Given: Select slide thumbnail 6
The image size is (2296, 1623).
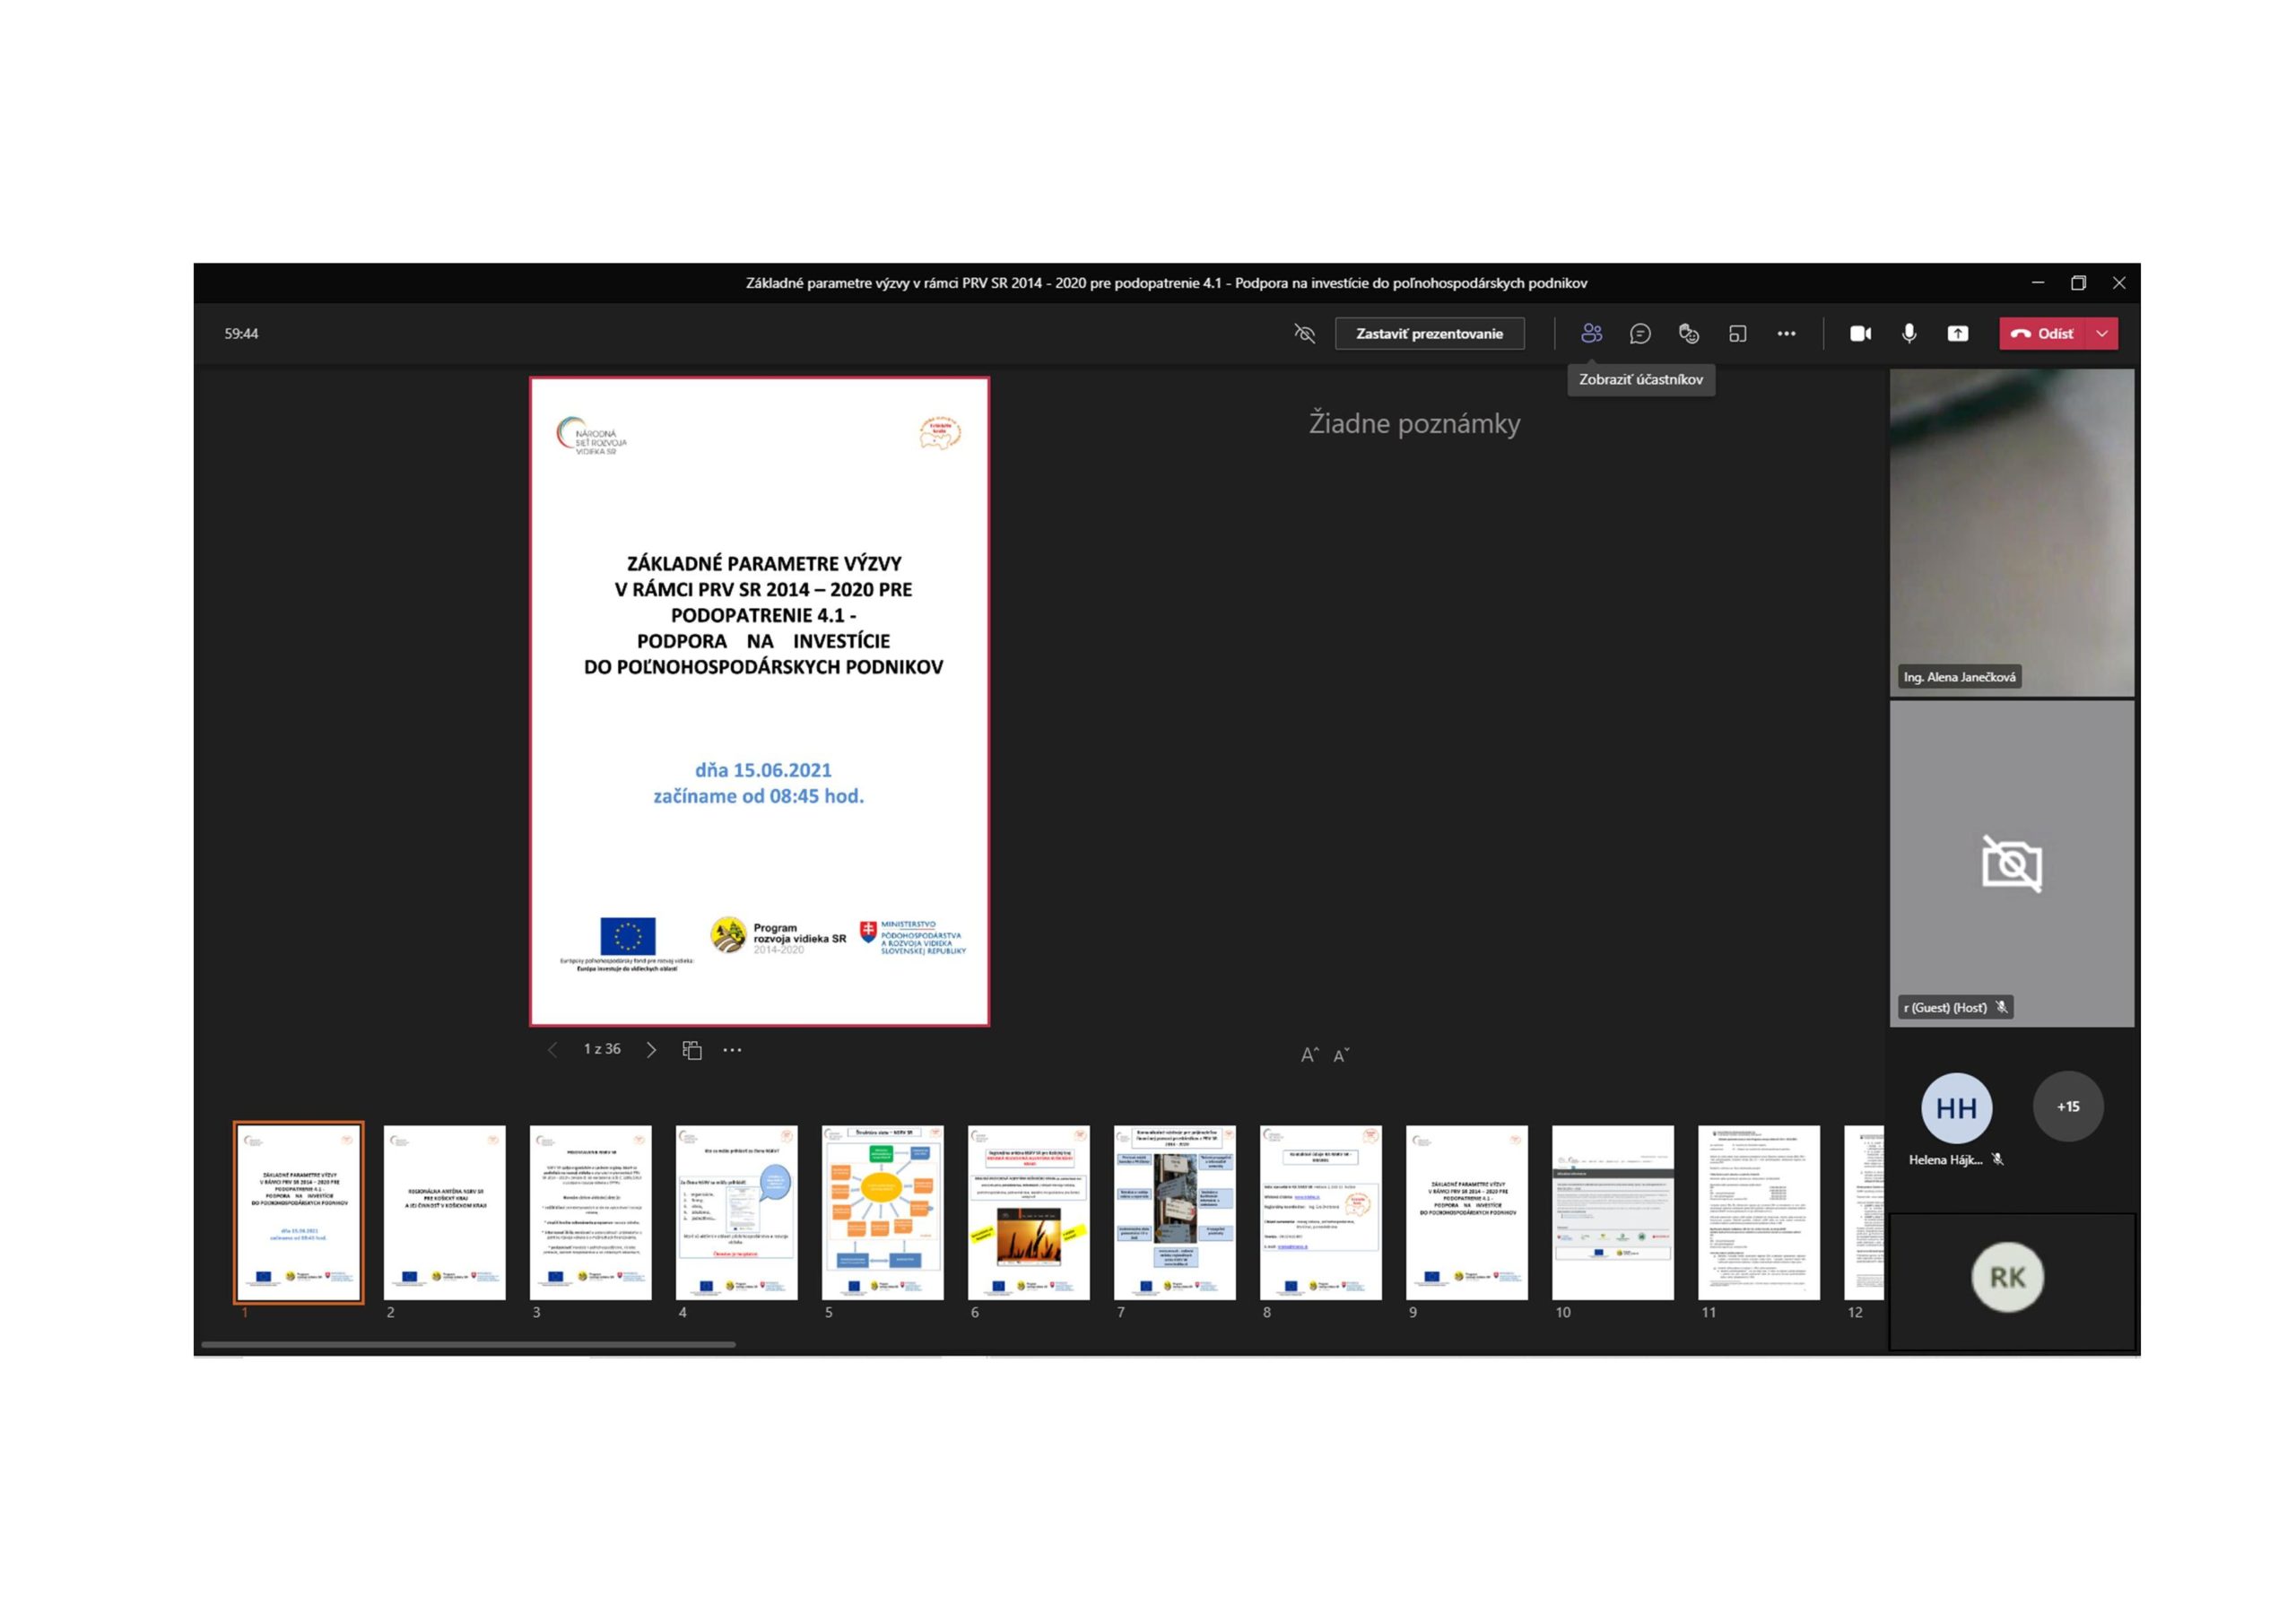Looking at the screenshot, I should click(x=1029, y=1212).
